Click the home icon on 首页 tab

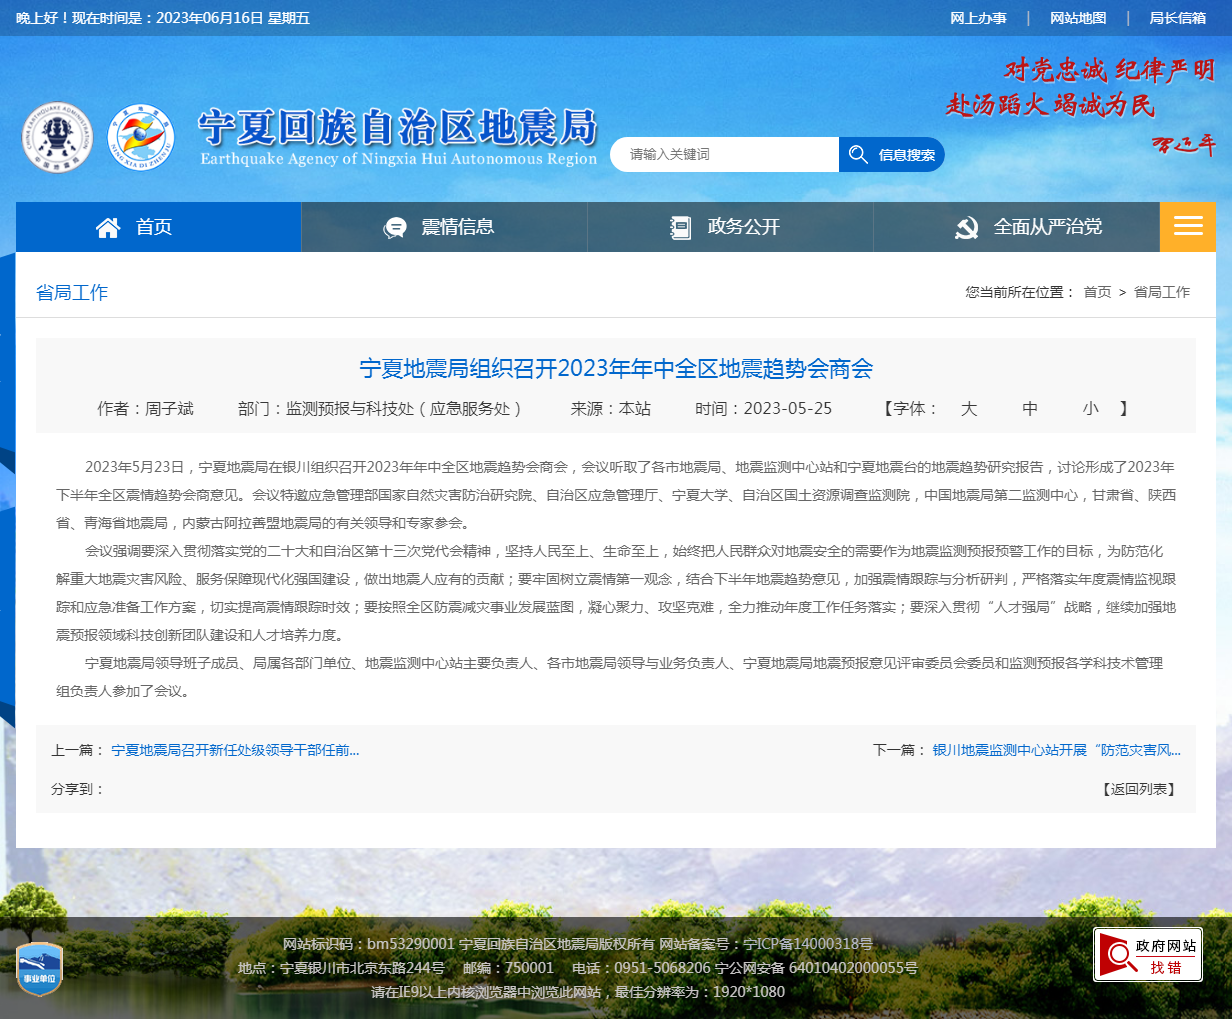pos(108,227)
